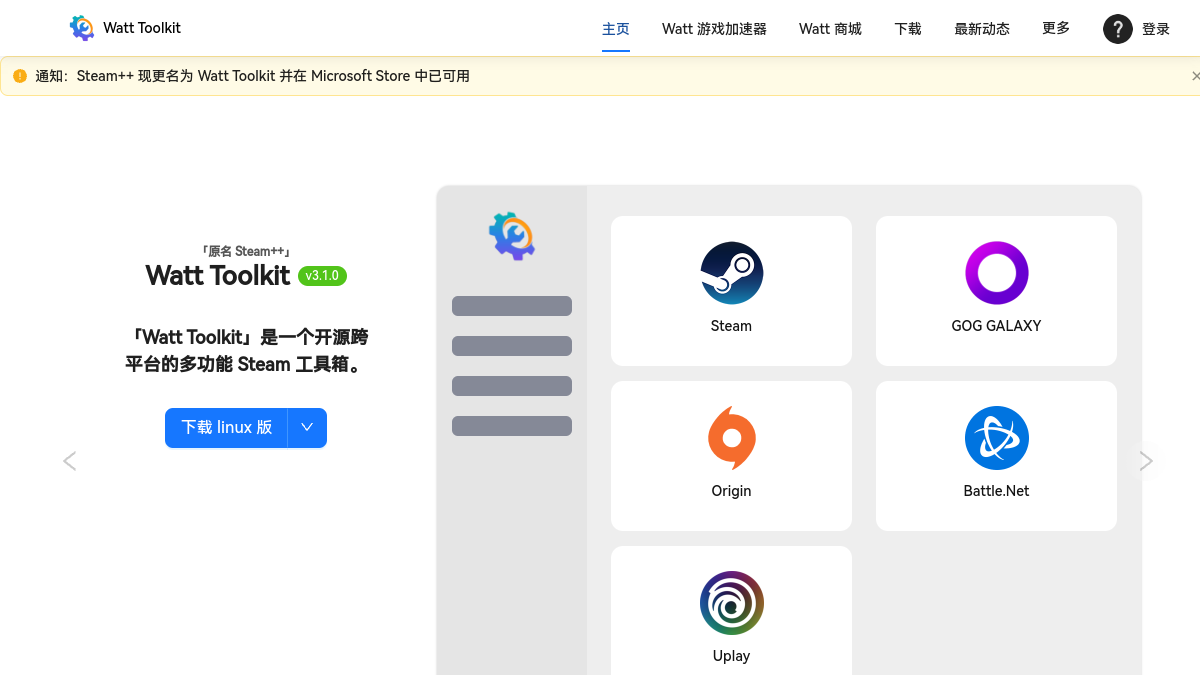Click the open-source Steam toolbox description

(x=246, y=350)
